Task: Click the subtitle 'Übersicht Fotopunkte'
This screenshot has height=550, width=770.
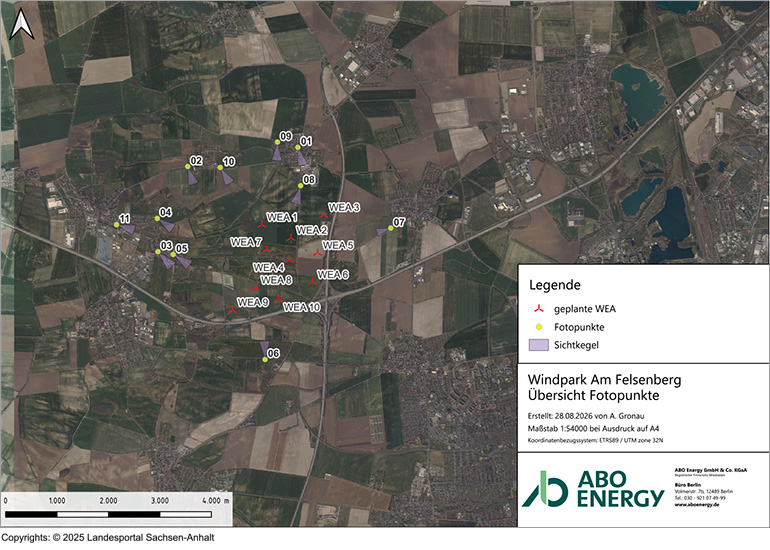Action: tap(594, 395)
